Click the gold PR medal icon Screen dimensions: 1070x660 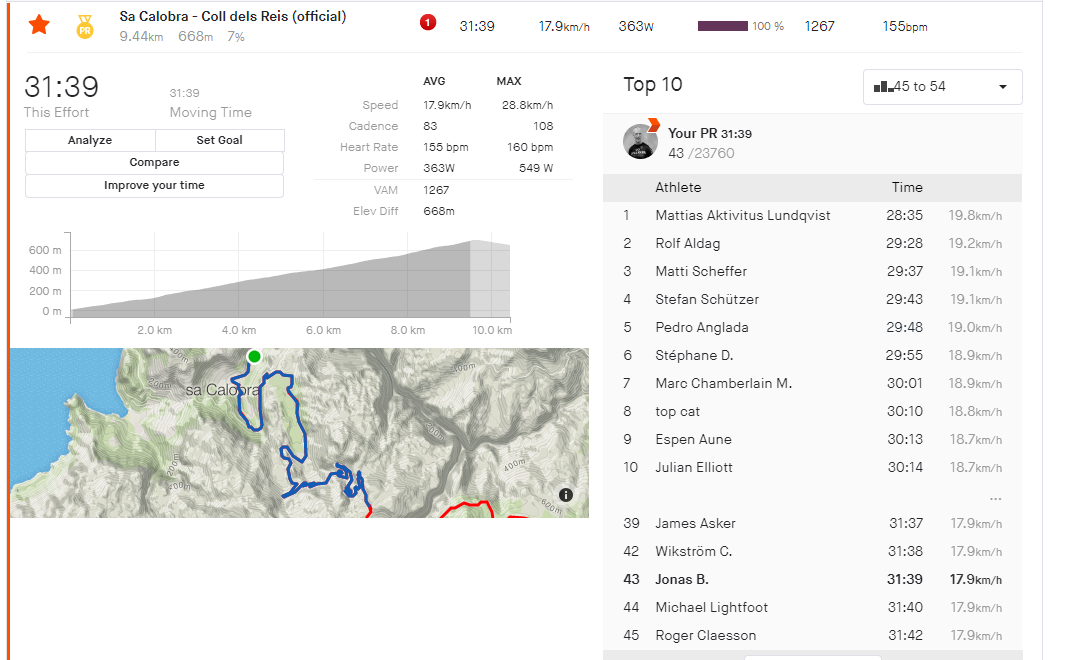pyautogui.click(x=85, y=27)
